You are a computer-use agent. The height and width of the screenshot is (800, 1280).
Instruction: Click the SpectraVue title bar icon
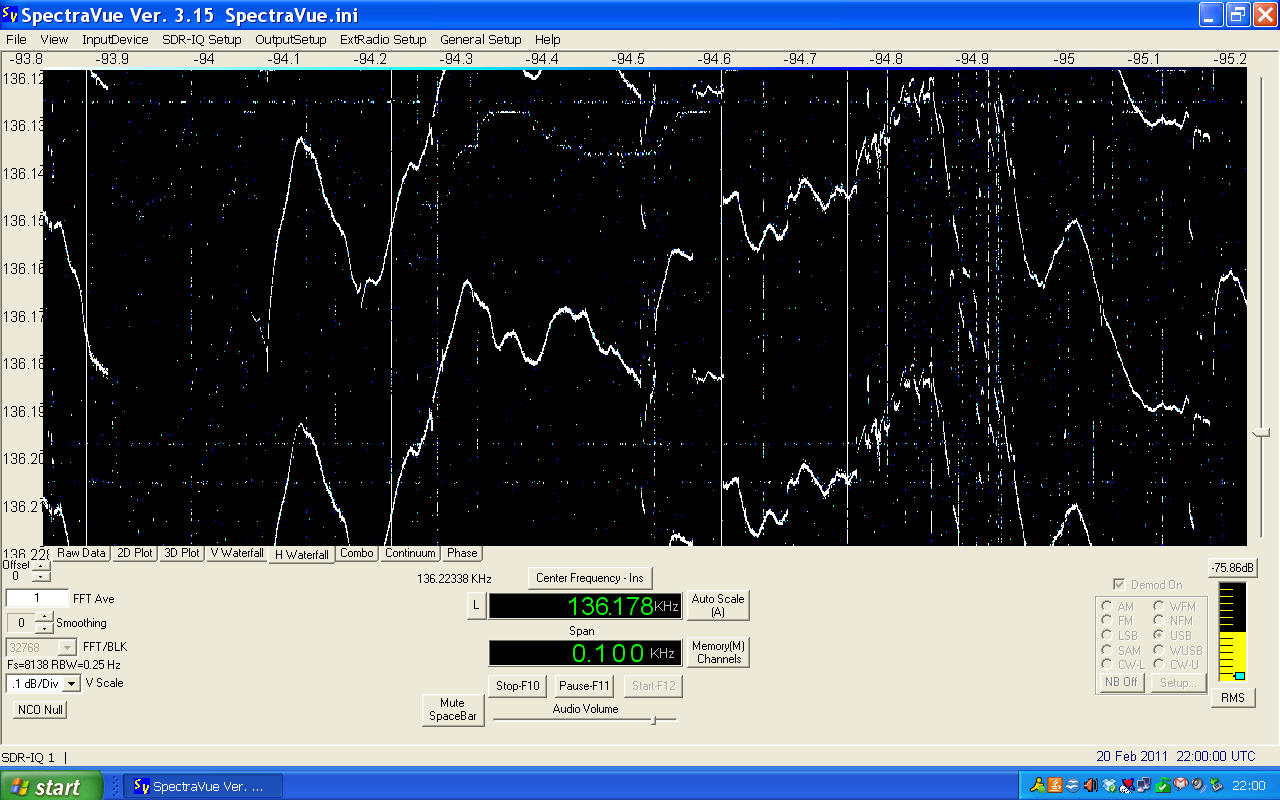tap(11, 15)
